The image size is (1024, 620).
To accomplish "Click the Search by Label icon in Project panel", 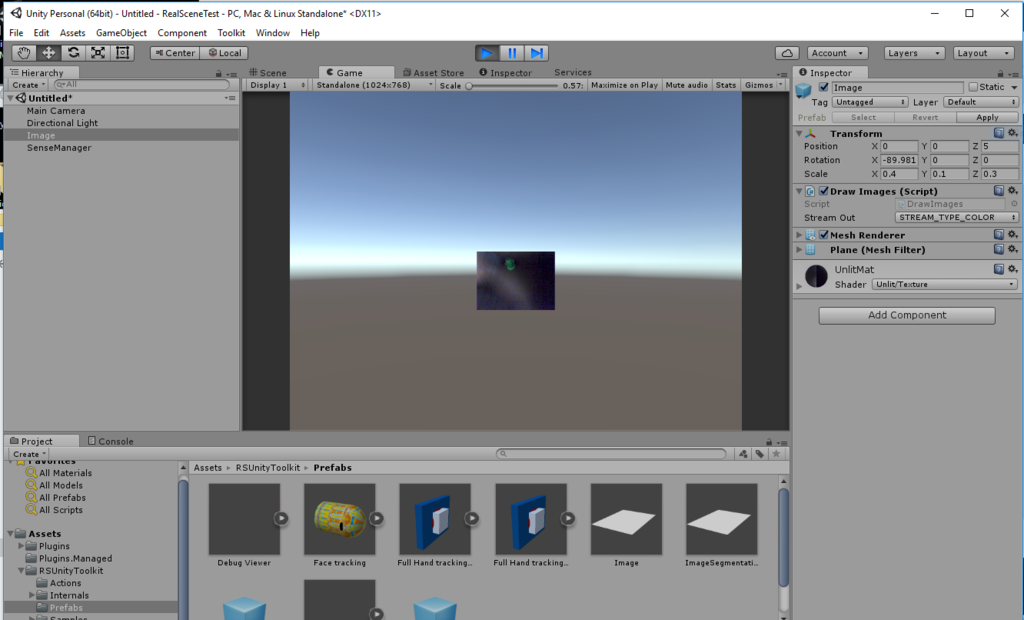I will tap(760, 453).
